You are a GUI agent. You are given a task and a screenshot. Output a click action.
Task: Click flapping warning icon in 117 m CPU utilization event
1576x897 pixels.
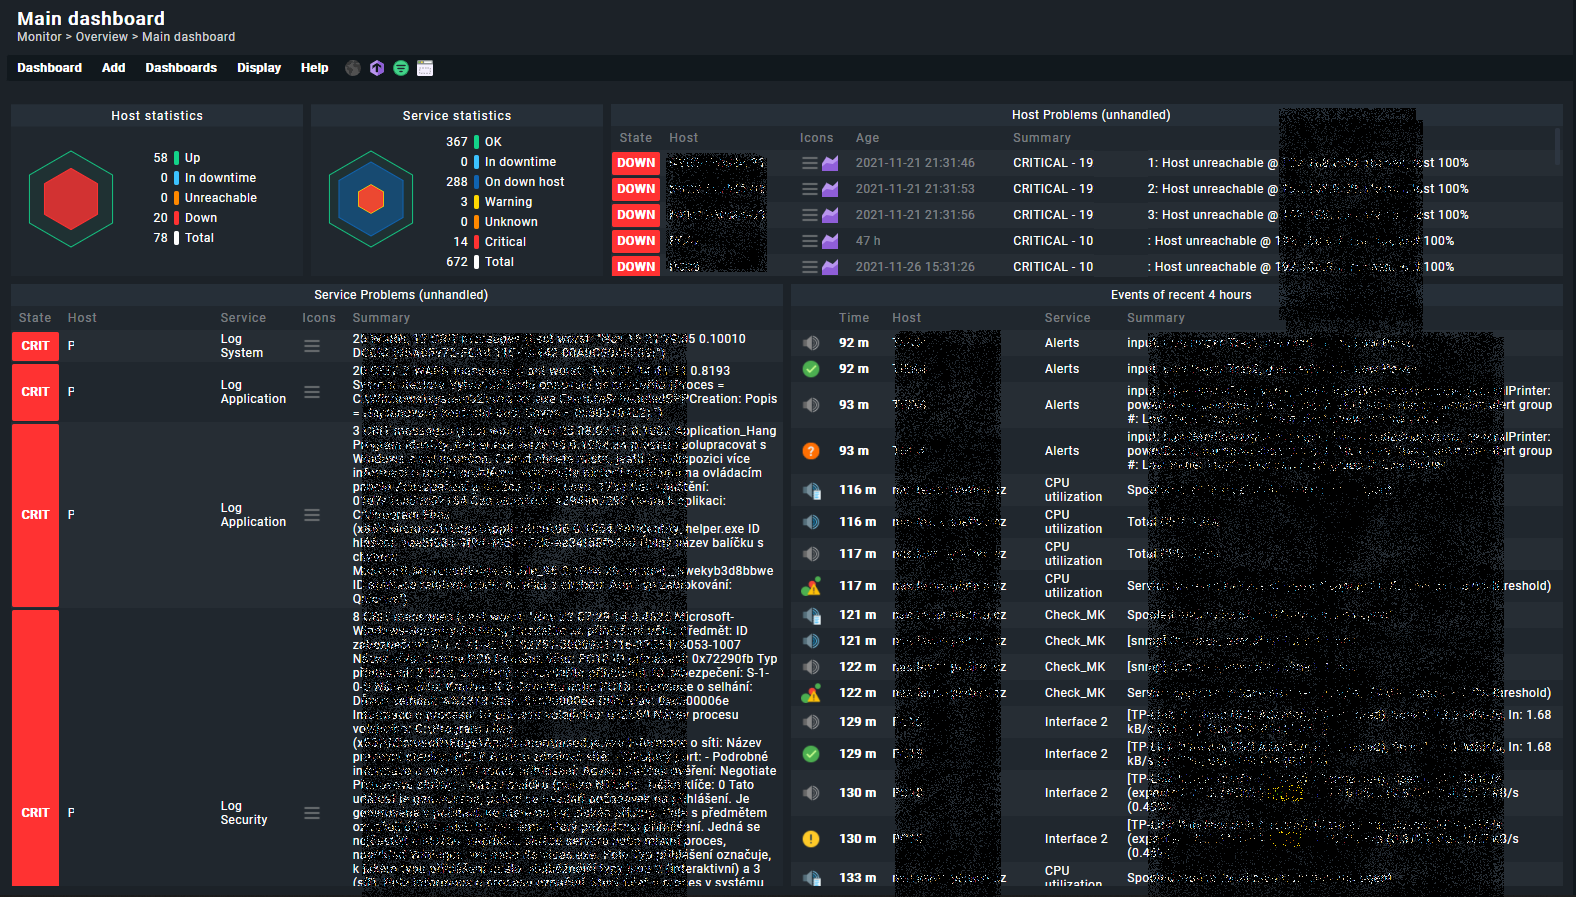[x=811, y=586]
